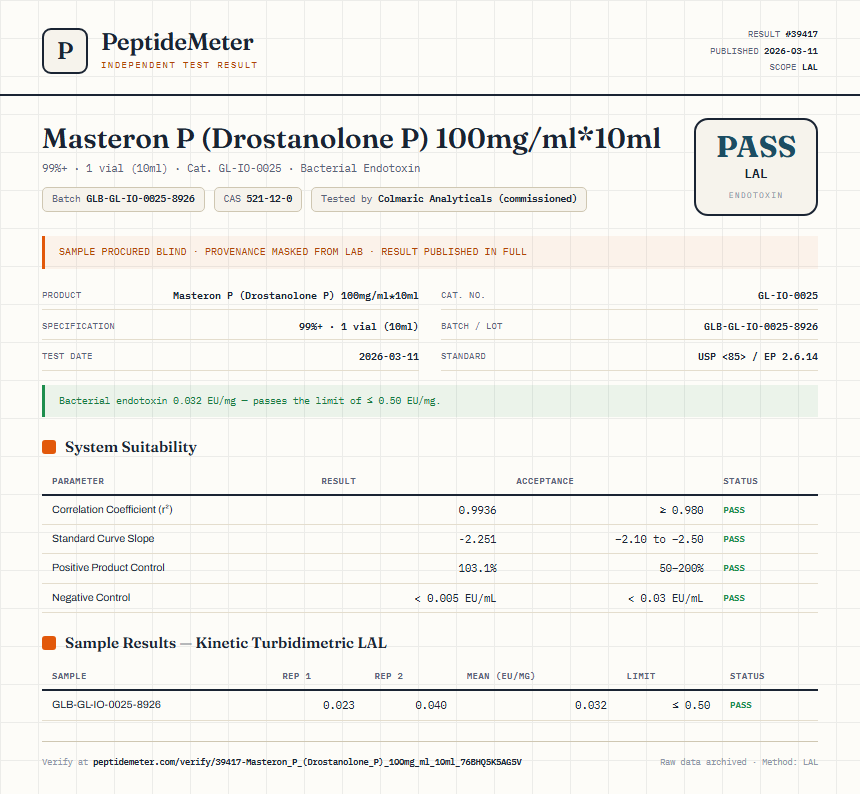The width and height of the screenshot is (860, 794).
Task: Select the SCOPE LAL text
Action: 793,67
